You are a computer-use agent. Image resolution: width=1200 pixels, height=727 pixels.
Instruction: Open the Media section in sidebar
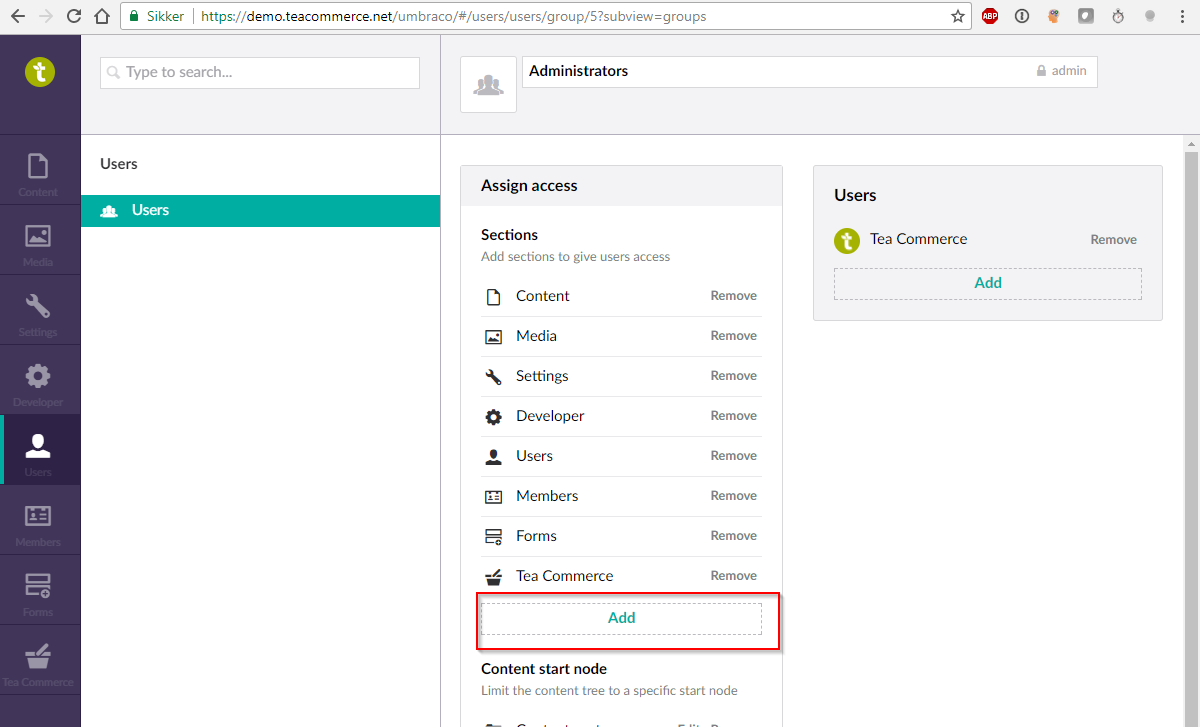(40, 240)
